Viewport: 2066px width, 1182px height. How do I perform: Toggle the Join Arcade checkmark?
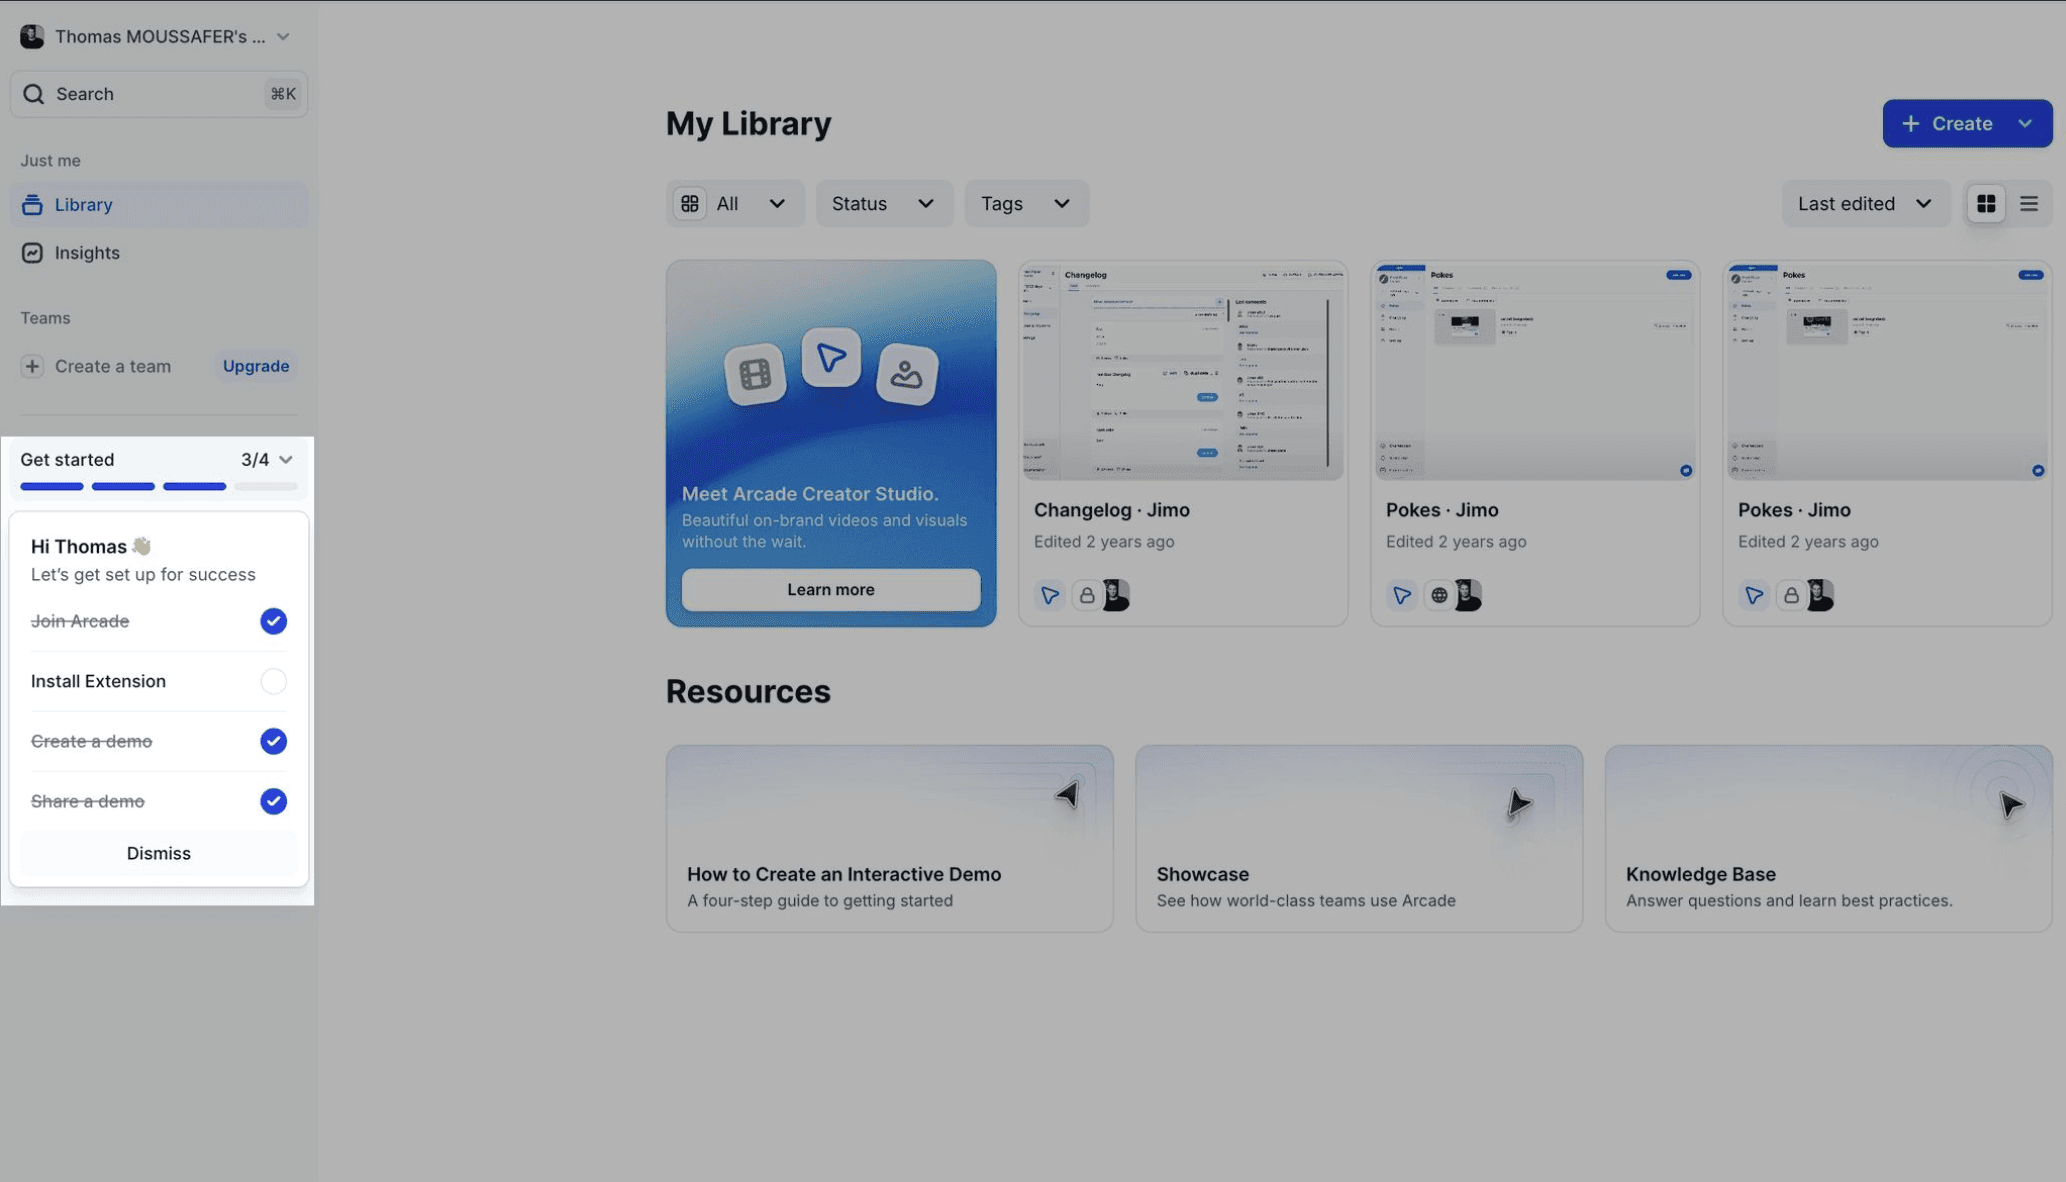[273, 621]
